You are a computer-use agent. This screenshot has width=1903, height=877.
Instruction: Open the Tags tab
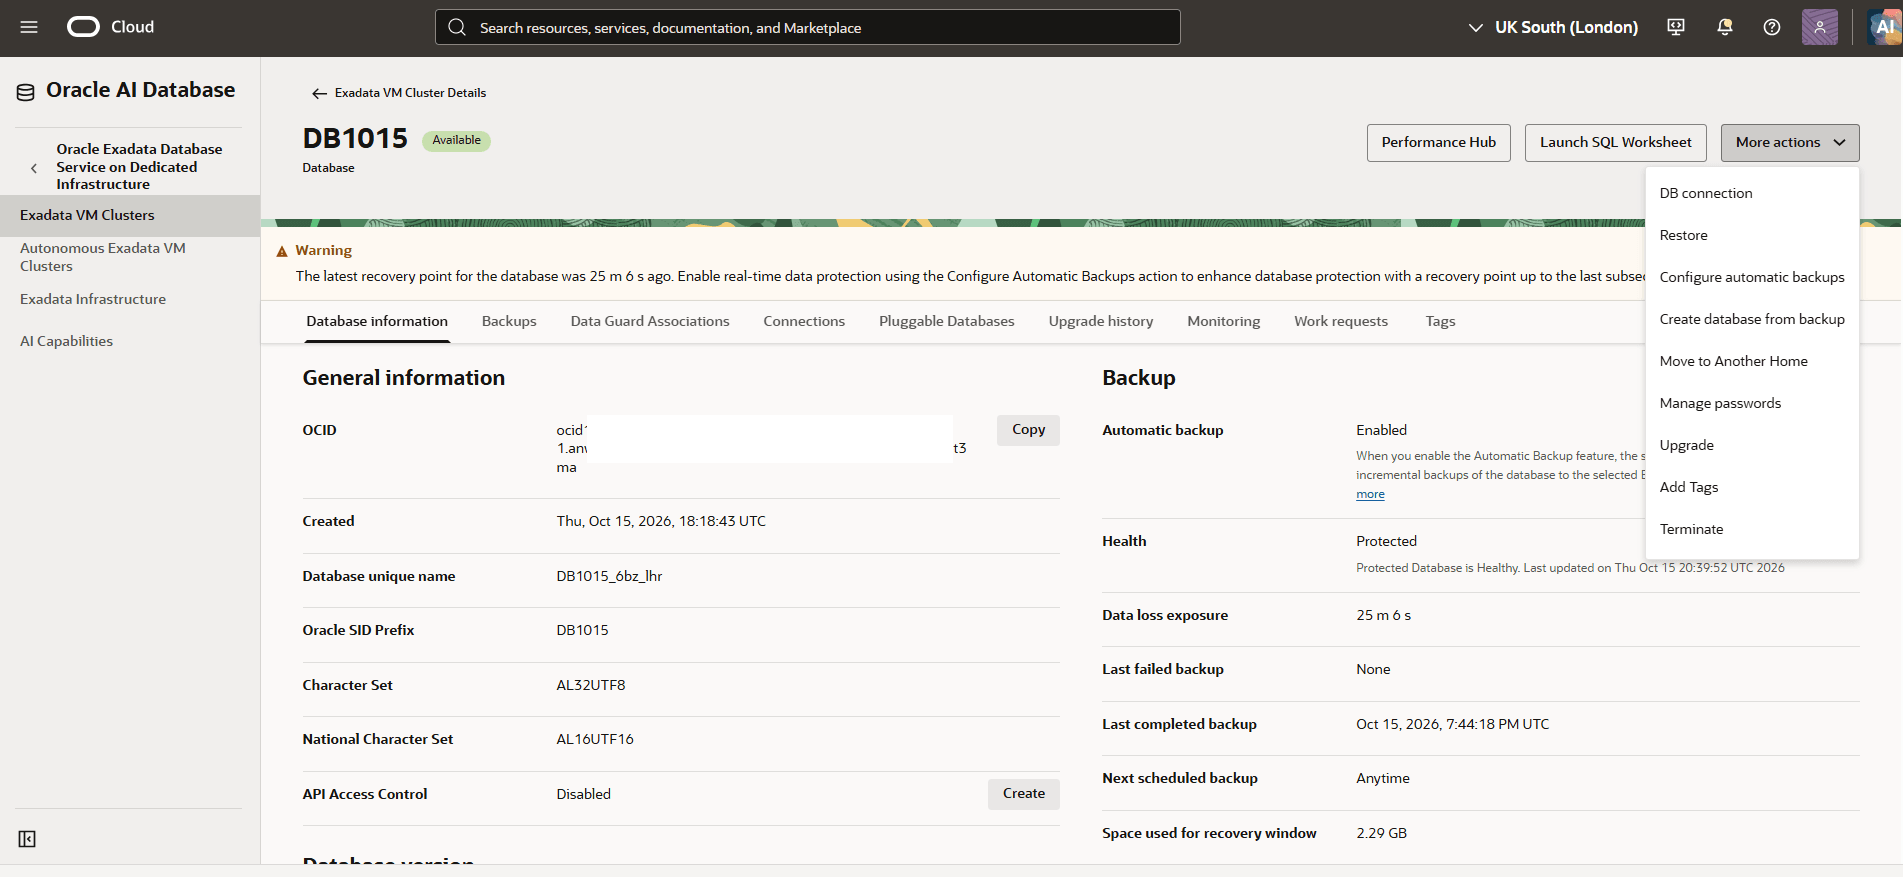[x=1440, y=321]
